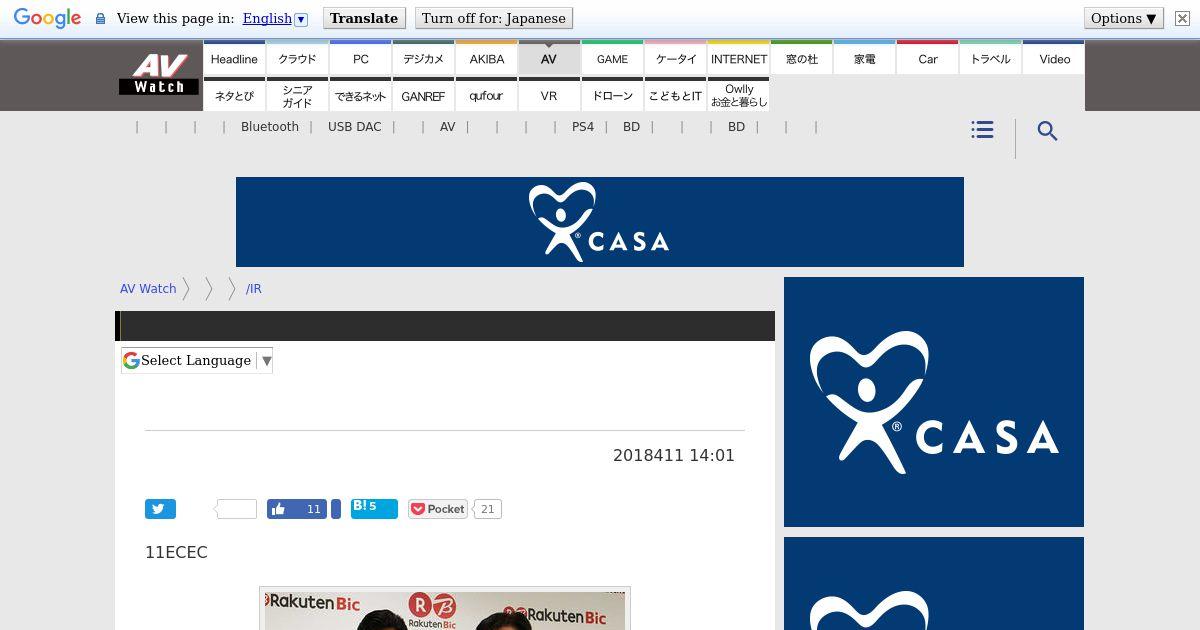Open the シニアガイド tab
The width and height of the screenshot is (1200, 630).
click(x=297, y=96)
